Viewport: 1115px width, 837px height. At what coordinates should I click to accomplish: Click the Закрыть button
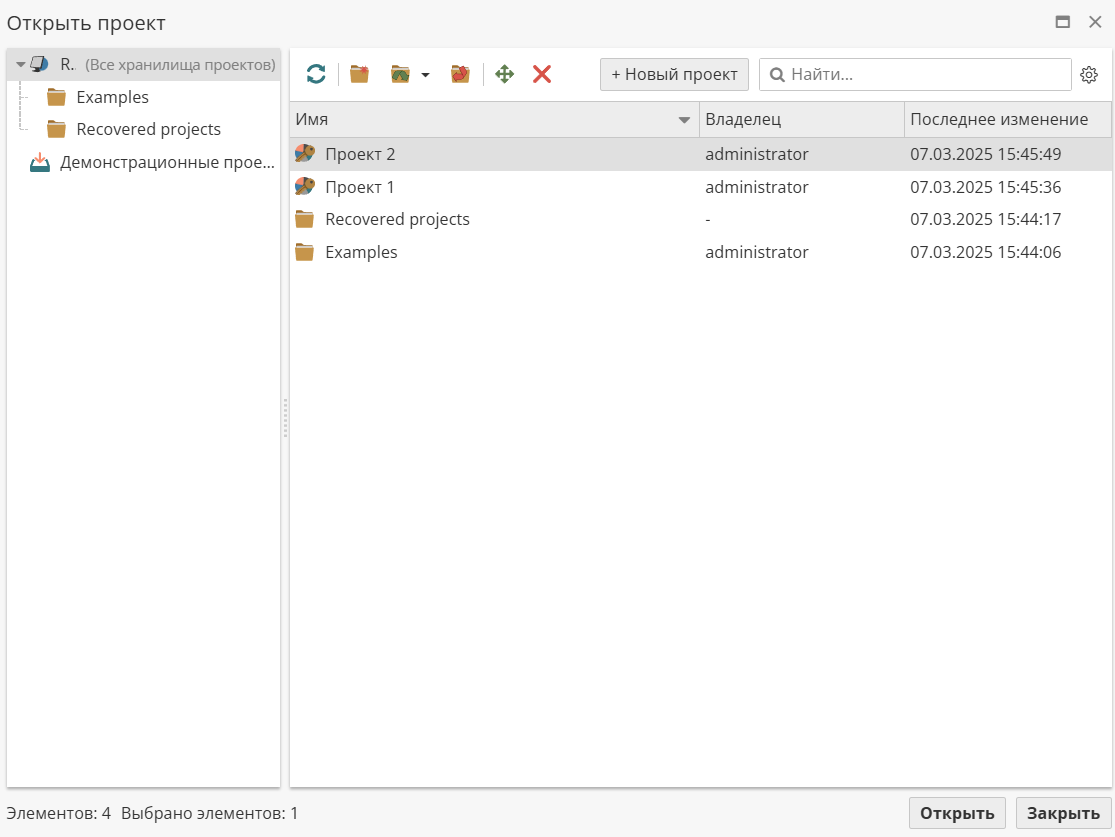pos(1063,813)
